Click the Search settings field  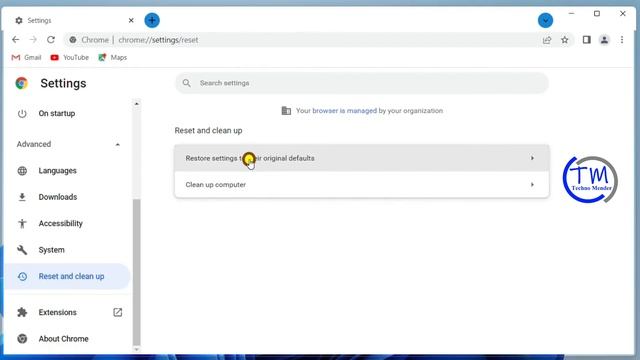tap(362, 83)
